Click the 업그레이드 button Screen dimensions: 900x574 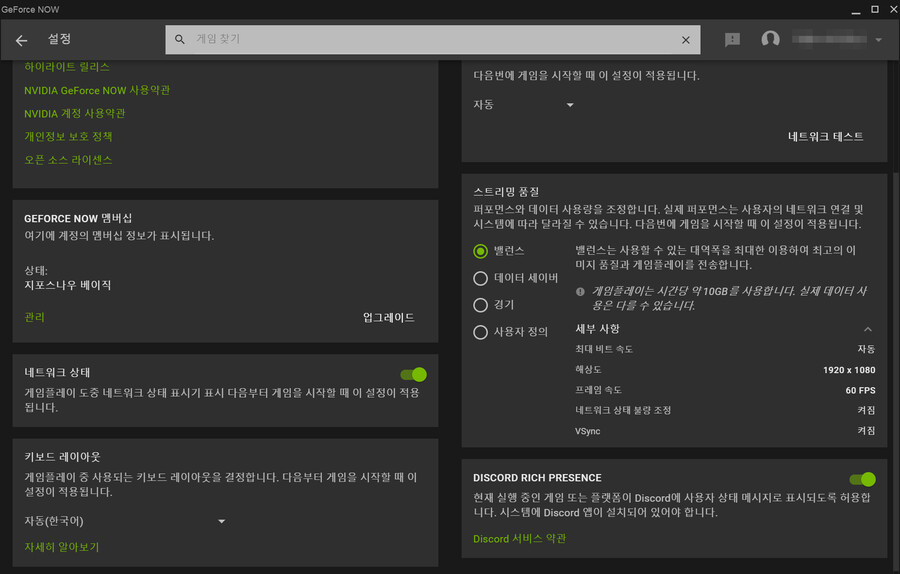click(x=389, y=317)
